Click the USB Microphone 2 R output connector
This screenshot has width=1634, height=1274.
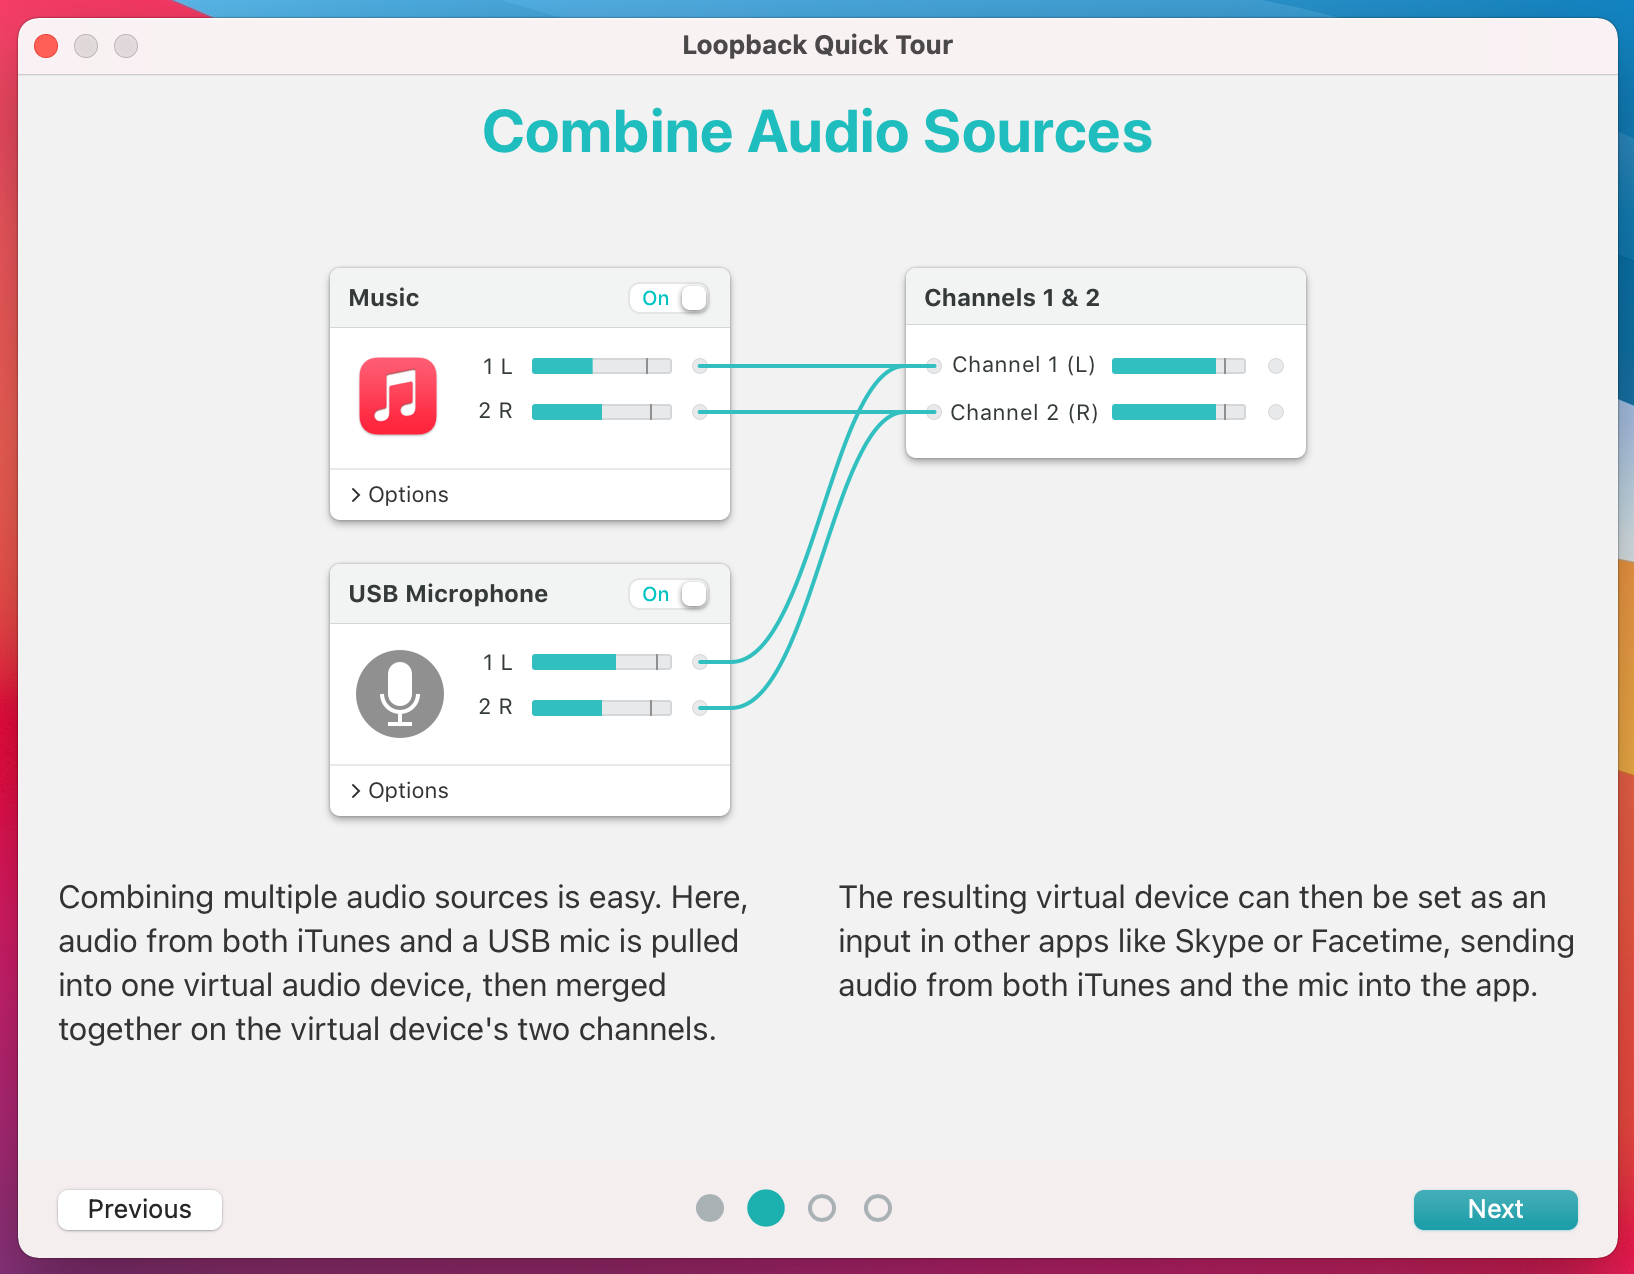point(700,708)
